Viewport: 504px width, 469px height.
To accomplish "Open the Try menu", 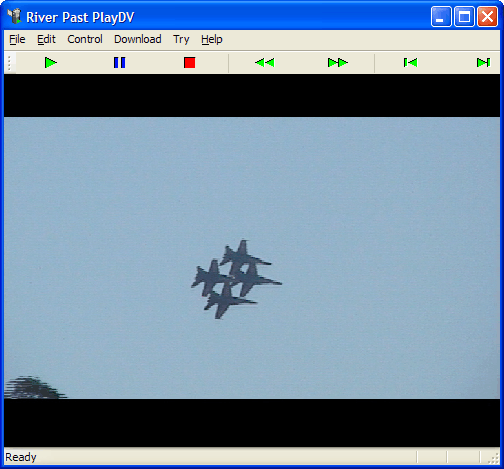I will 181,39.
